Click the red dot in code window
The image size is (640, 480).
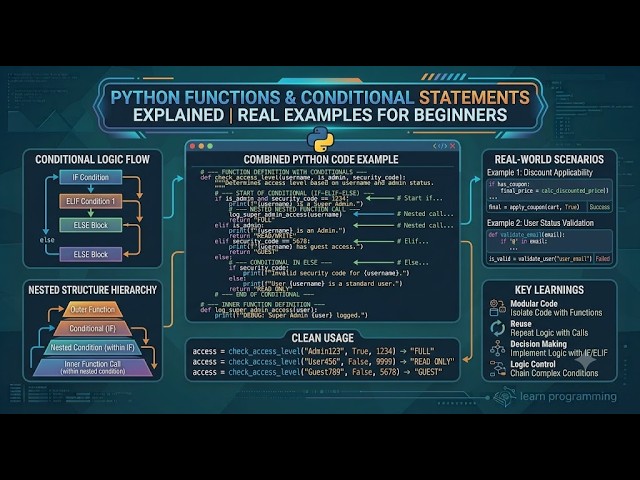coord(193,146)
